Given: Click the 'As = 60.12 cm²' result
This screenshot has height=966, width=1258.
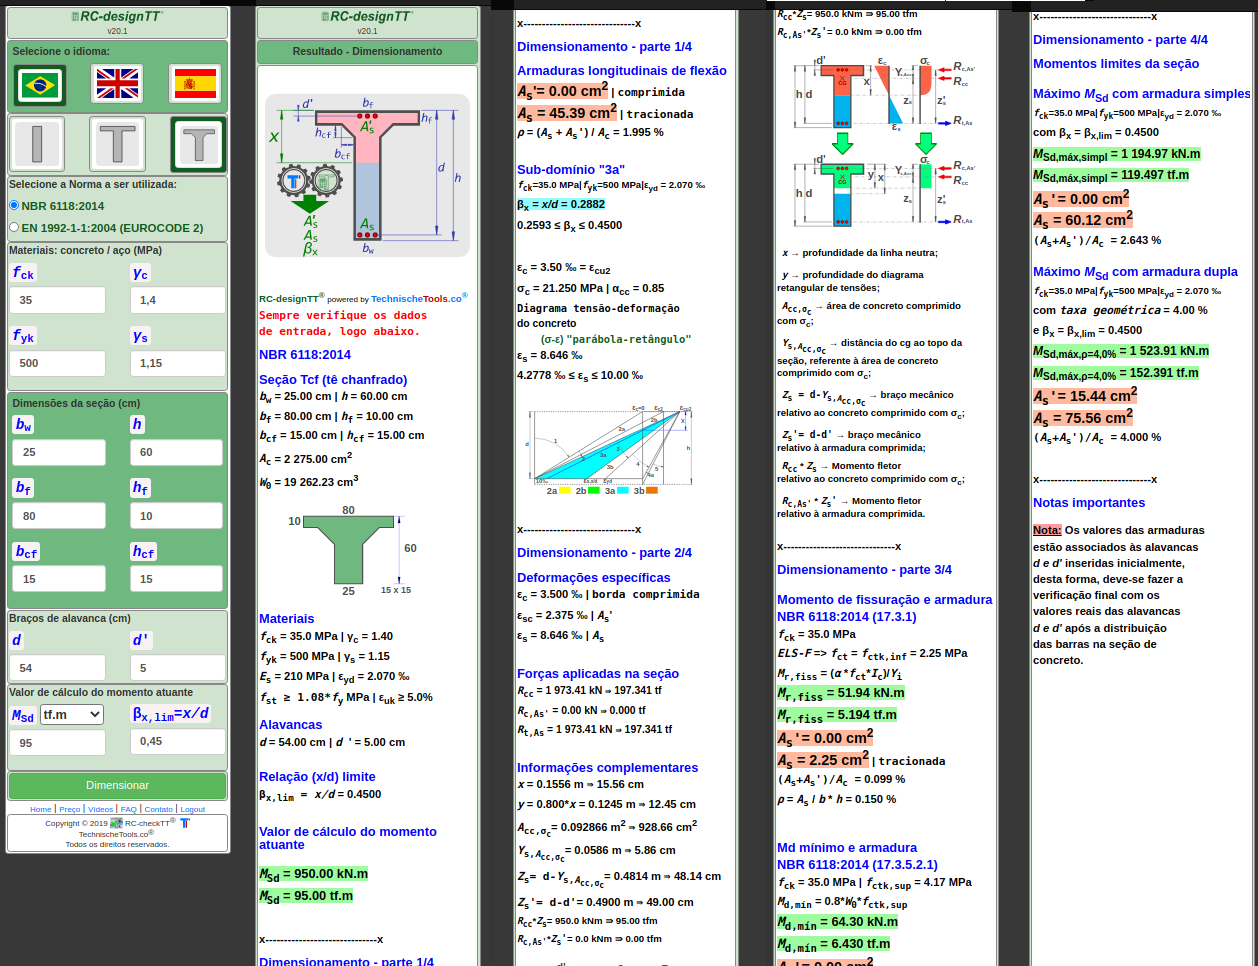Looking at the screenshot, I should (1083, 219).
